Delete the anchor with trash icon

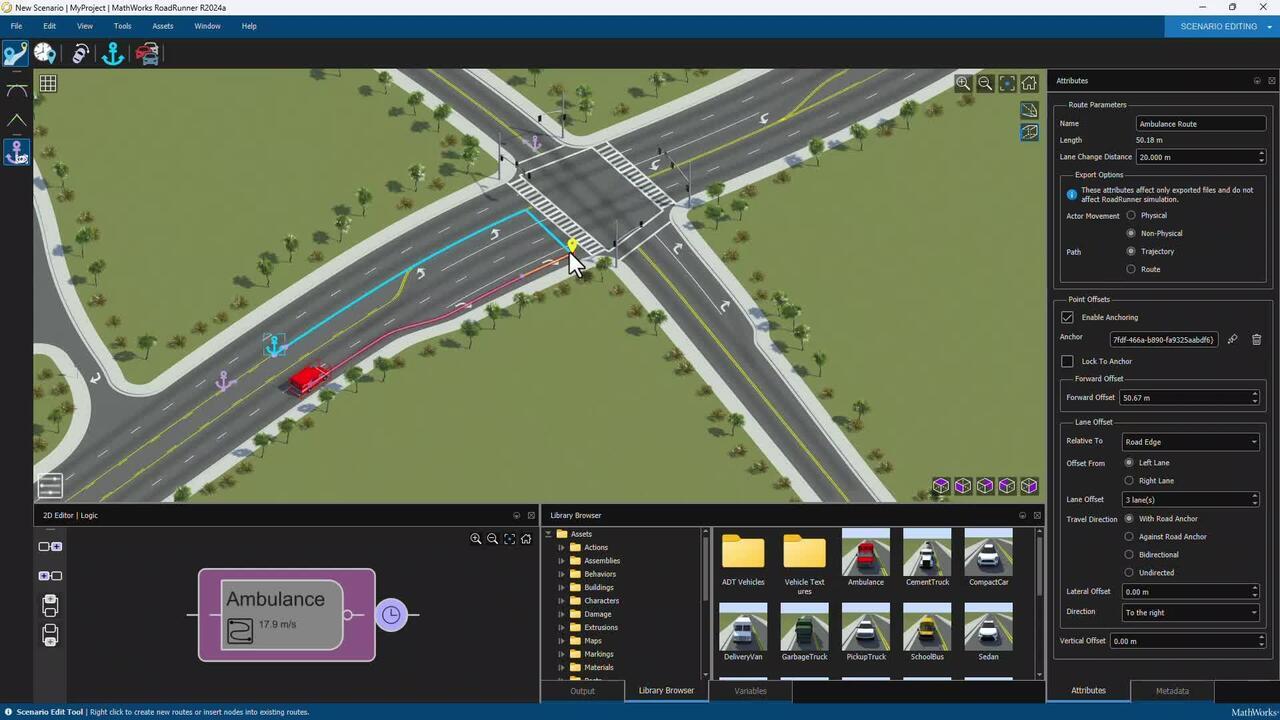[1257, 339]
